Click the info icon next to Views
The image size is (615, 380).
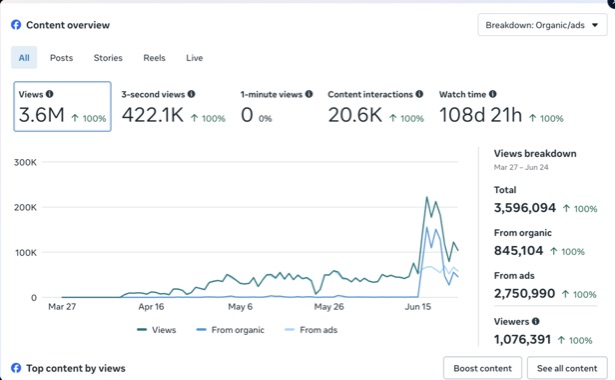pyautogui.click(x=49, y=94)
